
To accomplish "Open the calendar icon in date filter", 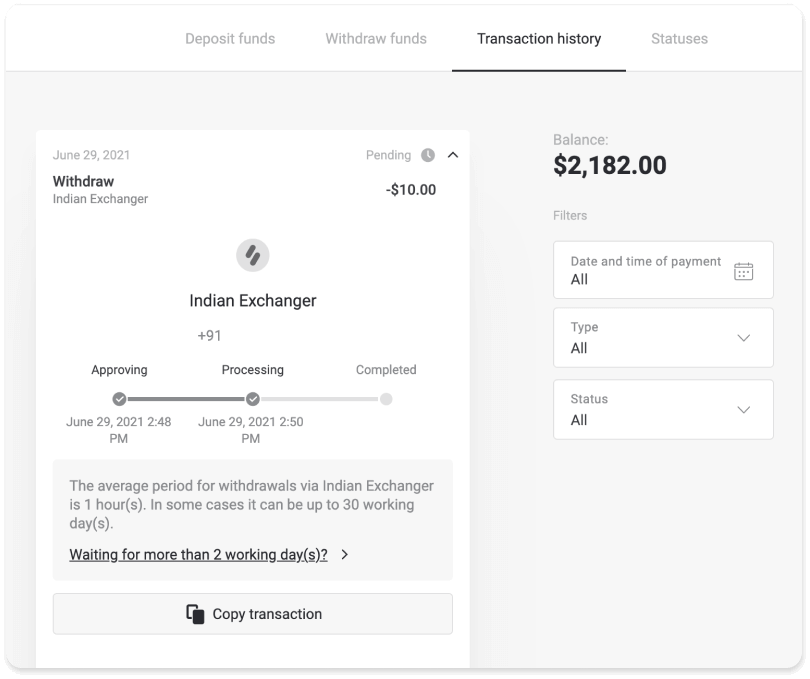I will (743, 270).
